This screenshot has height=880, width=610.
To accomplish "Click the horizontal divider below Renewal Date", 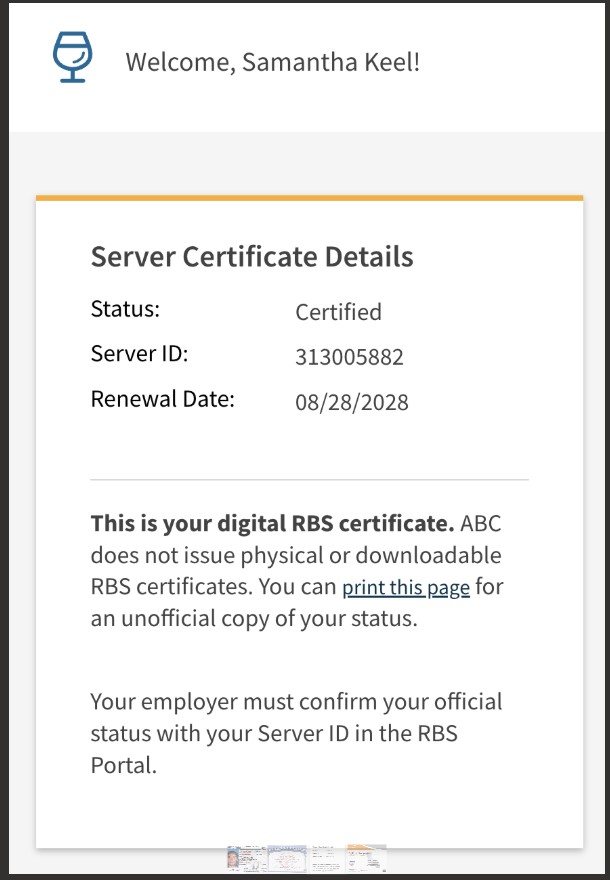I will tap(309, 480).
